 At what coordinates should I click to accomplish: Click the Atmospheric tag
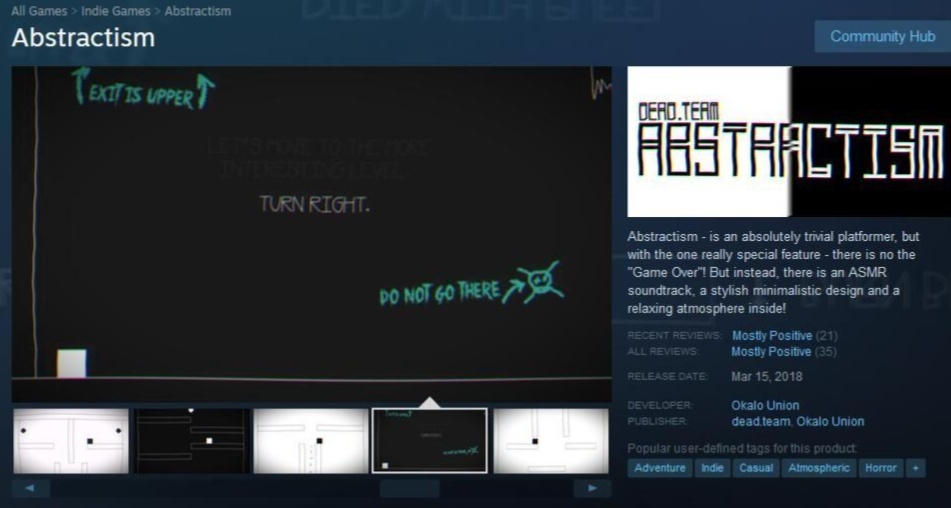pos(819,468)
